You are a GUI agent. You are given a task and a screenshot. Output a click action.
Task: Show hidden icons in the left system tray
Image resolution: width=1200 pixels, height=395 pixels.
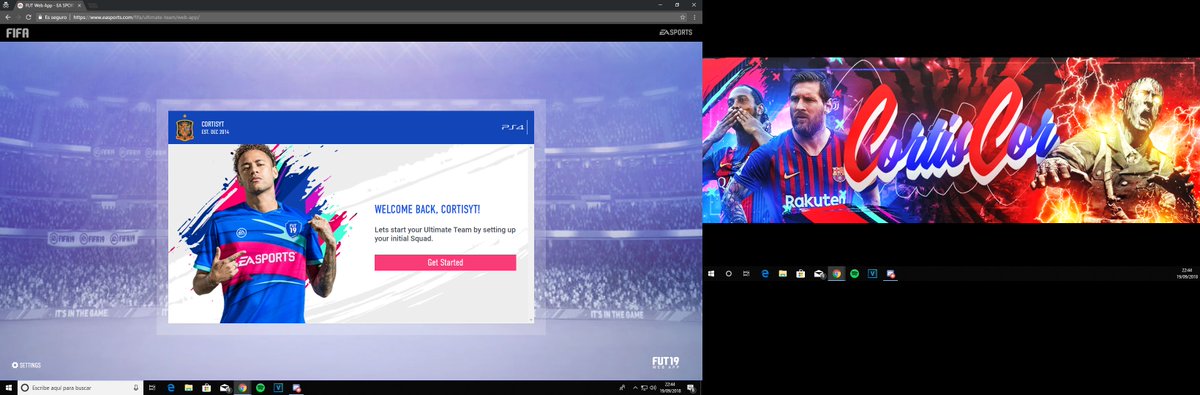point(635,387)
